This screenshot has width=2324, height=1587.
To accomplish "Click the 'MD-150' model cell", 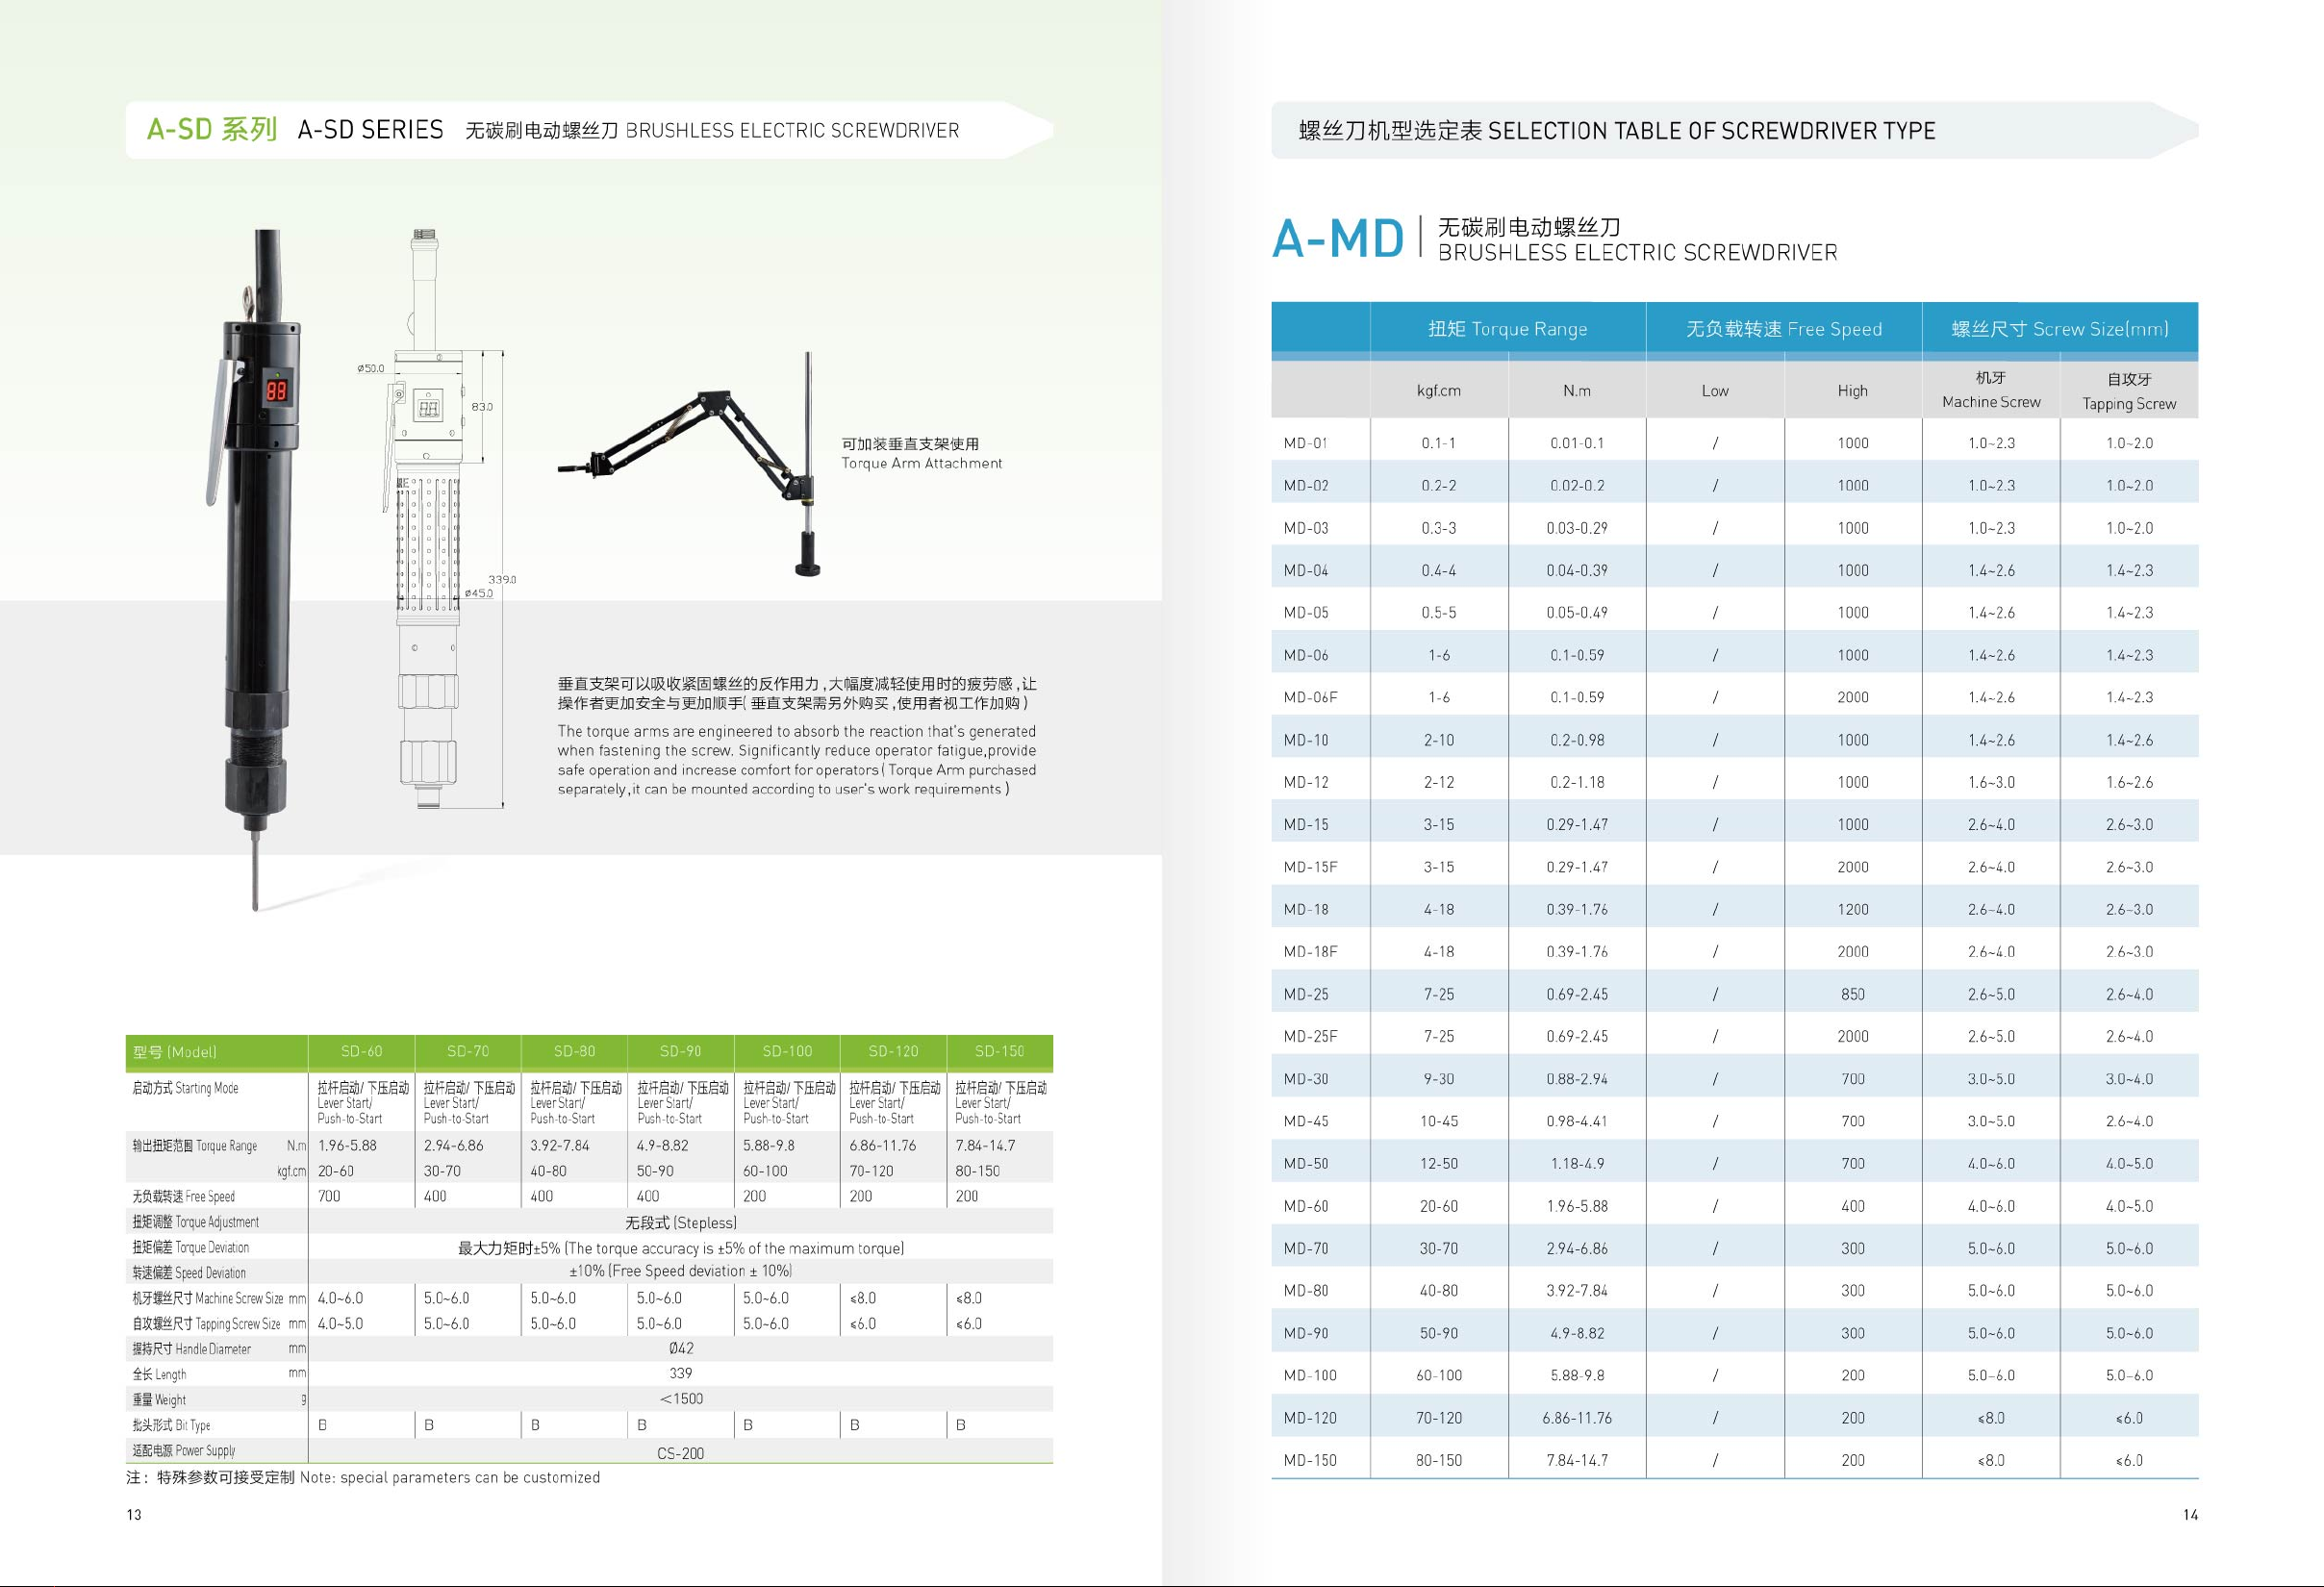I will (1309, 1460).
